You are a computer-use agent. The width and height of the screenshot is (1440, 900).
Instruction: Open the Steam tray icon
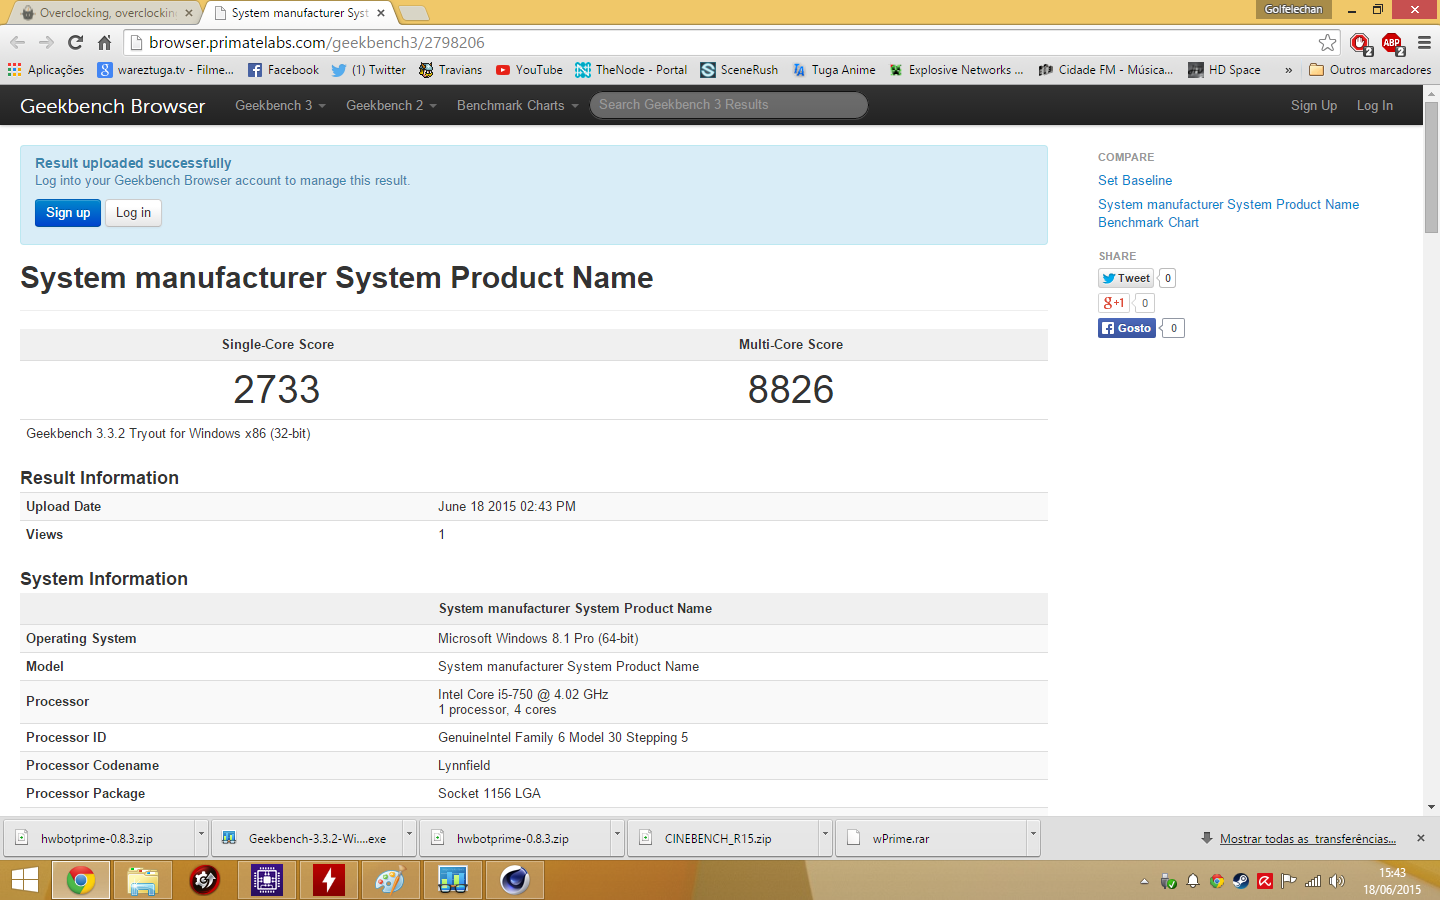1241,881
